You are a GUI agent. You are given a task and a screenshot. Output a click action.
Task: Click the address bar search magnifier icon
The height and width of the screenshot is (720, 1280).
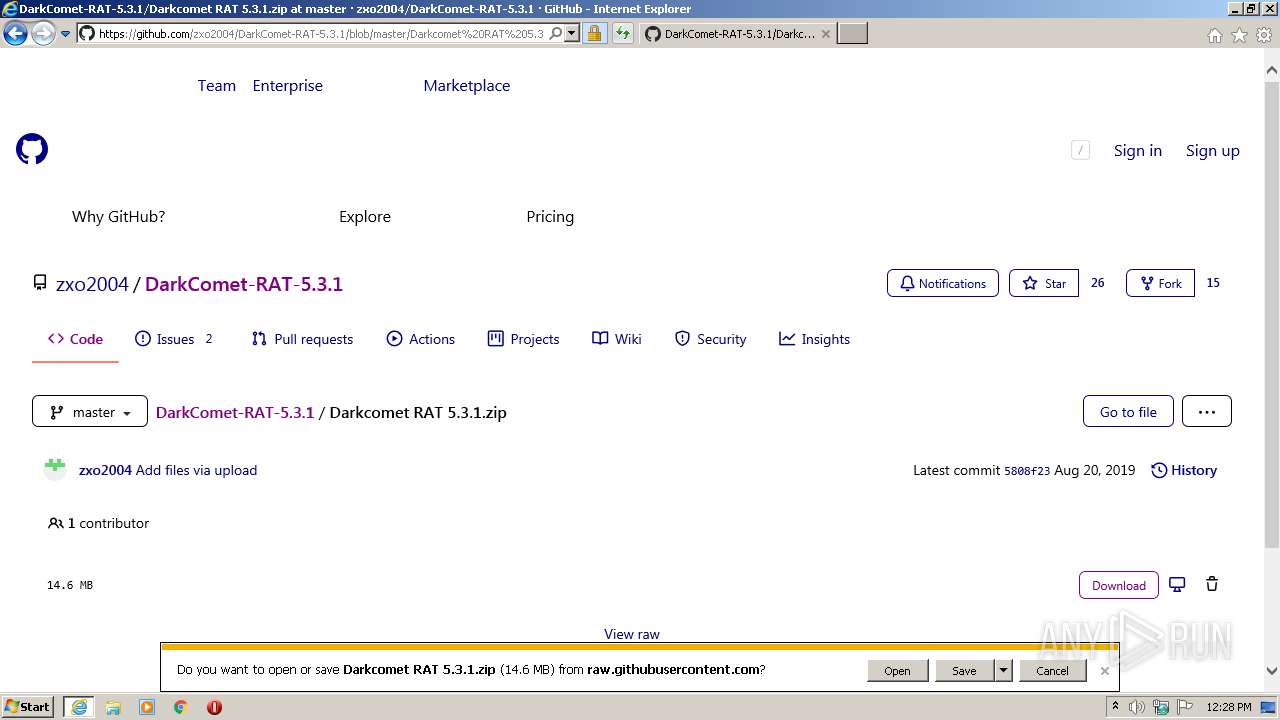(556, 34)
